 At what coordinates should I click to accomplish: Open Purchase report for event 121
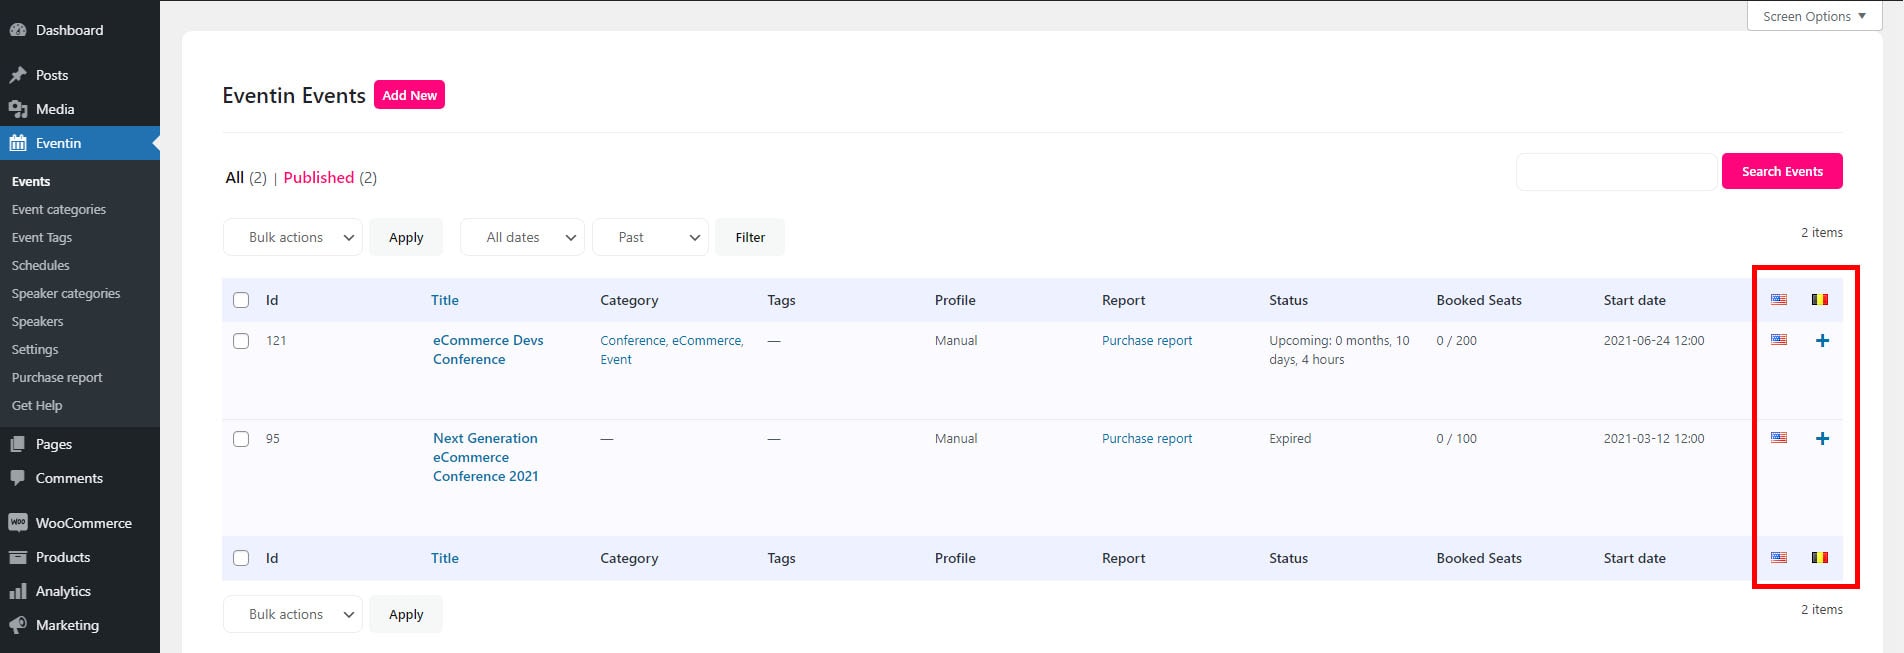click(x=1147, y=340)
